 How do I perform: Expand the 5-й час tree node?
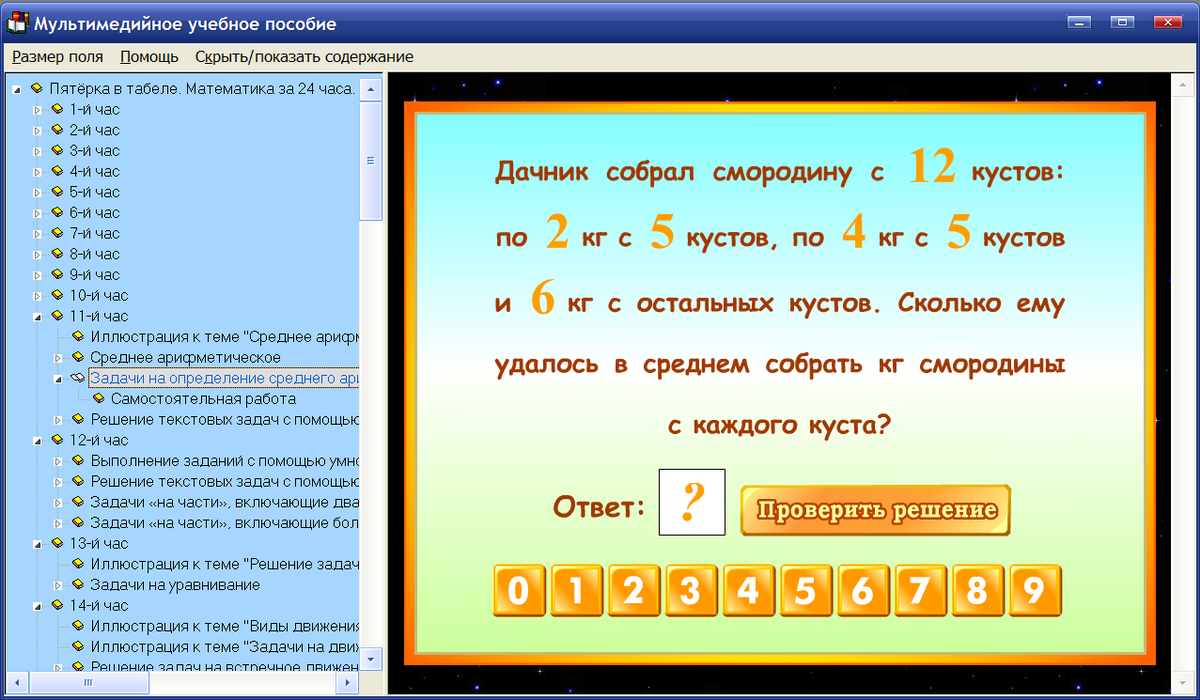38,192
